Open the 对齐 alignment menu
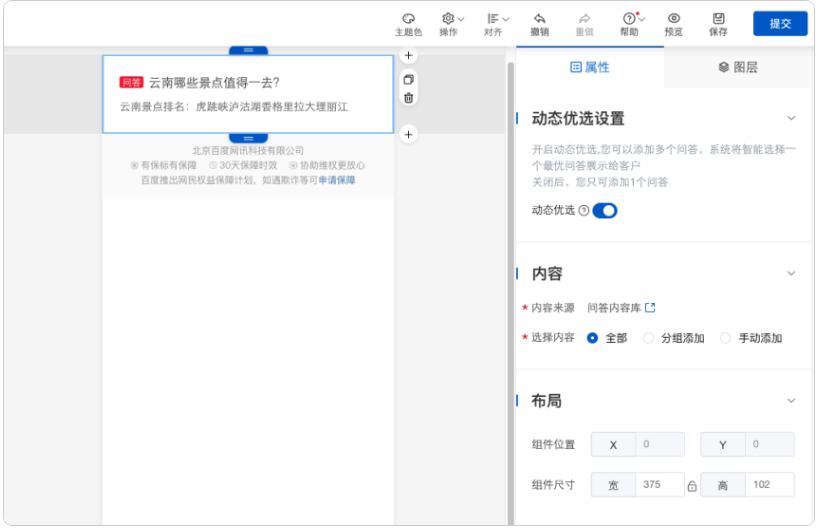 [496, 25]
